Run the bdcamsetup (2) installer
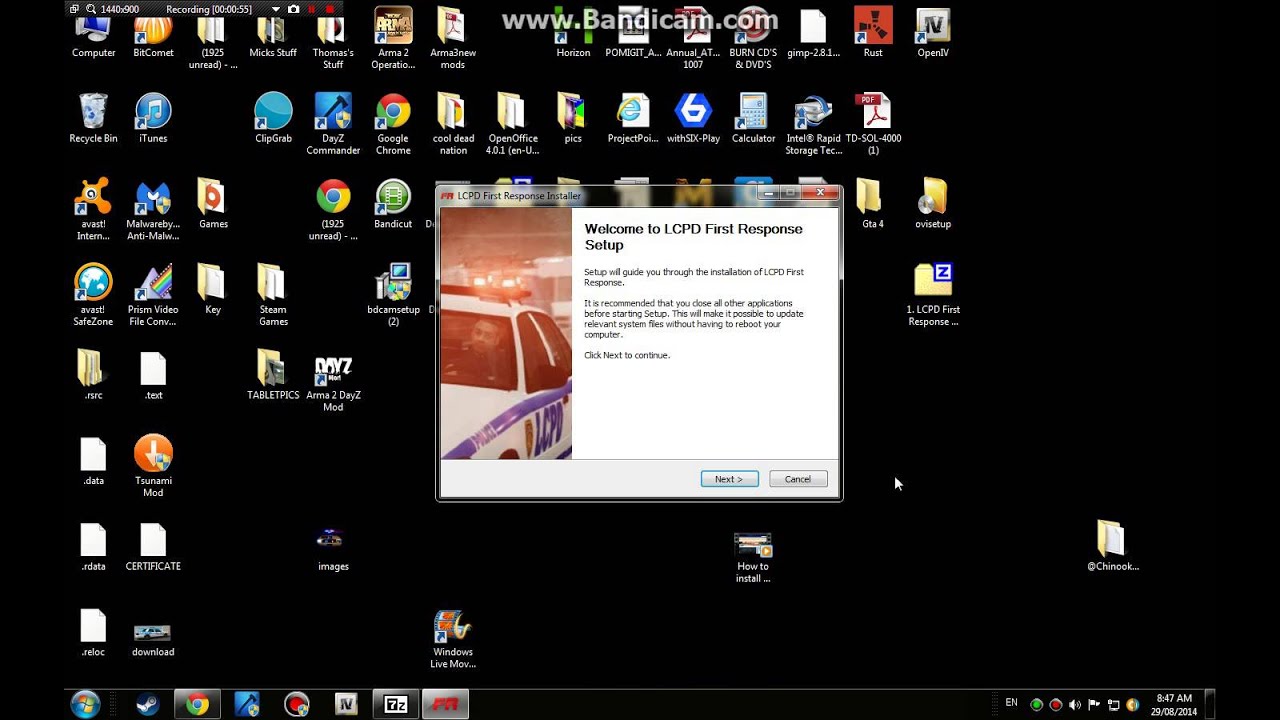Viewport: 1280px width, 720px height. (393, 295)
